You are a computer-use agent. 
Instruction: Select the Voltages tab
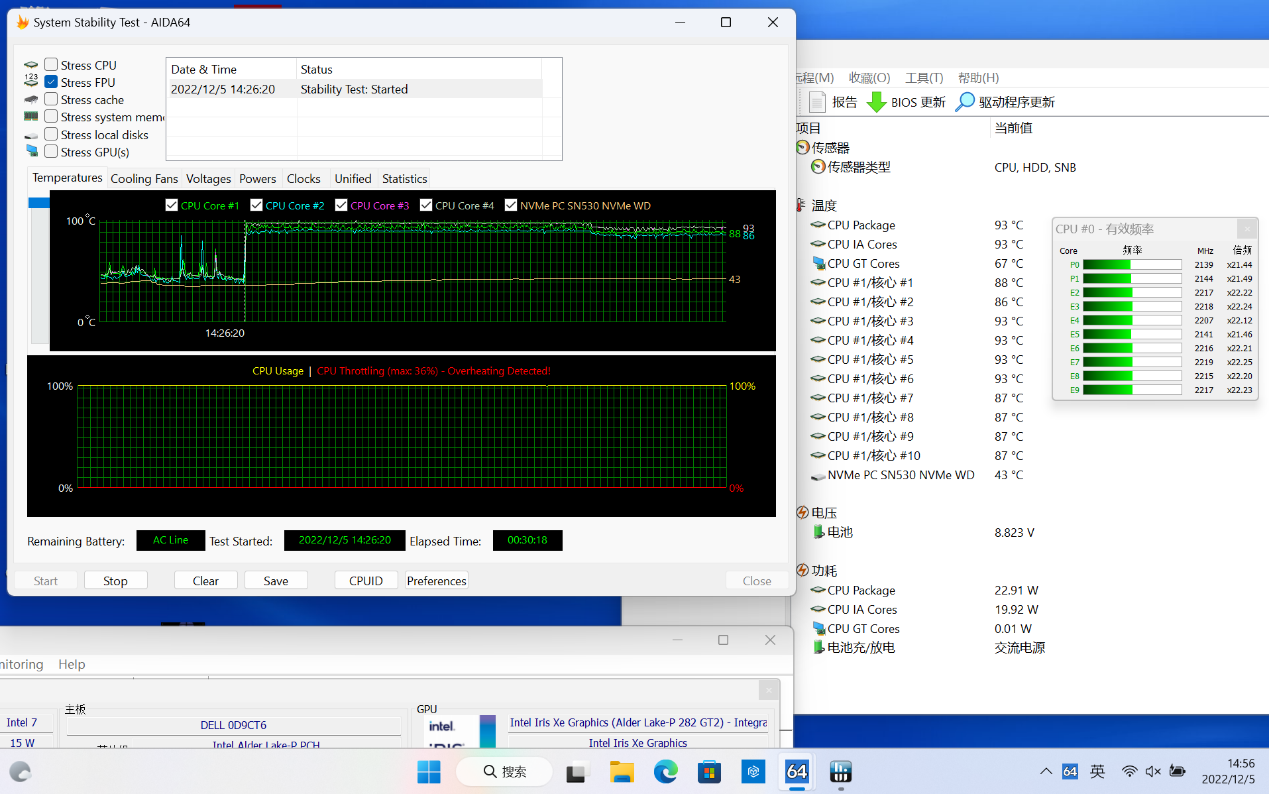pos(208,179)
